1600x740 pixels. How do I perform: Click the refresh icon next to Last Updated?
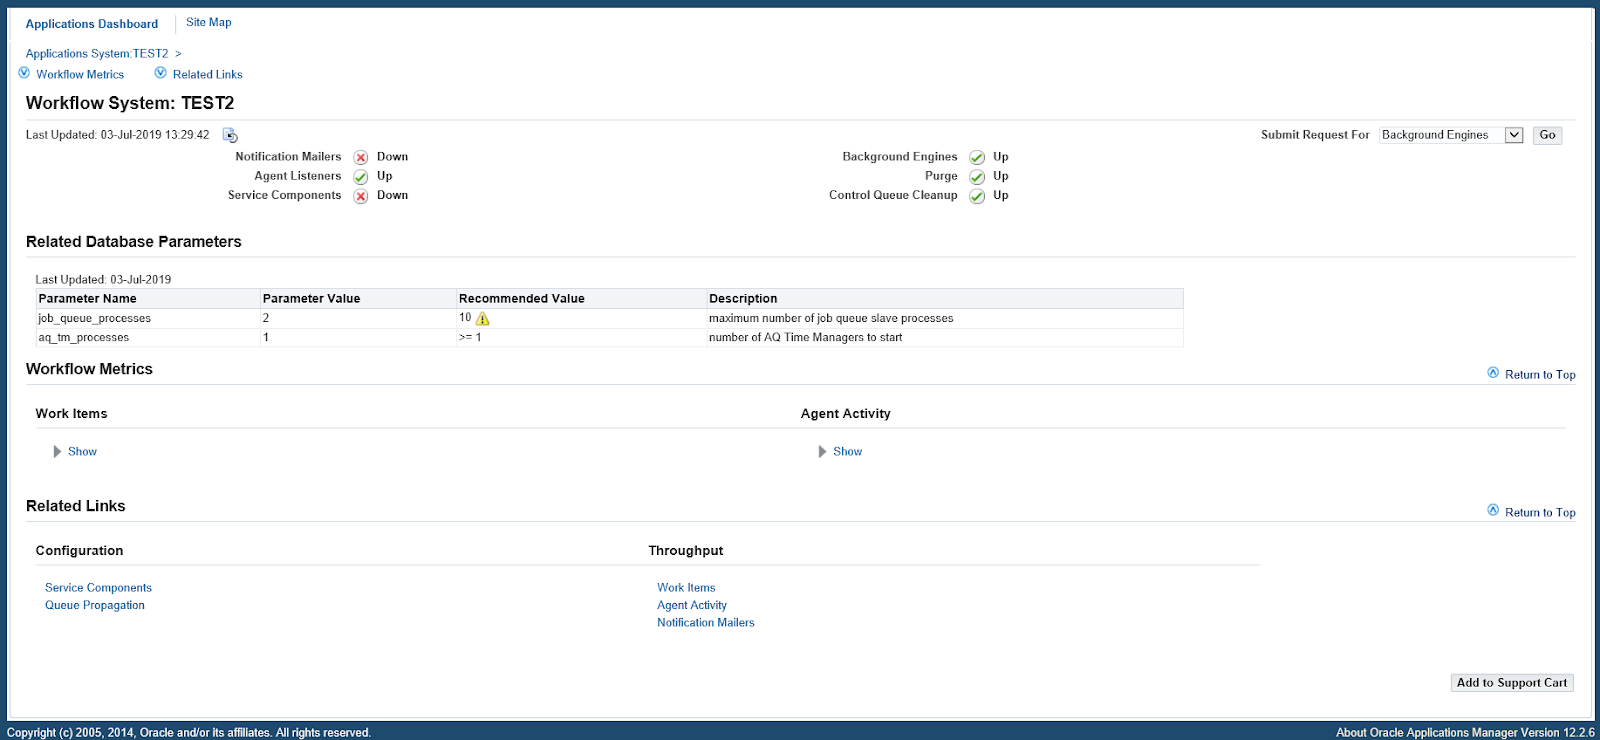coord(230,135)
